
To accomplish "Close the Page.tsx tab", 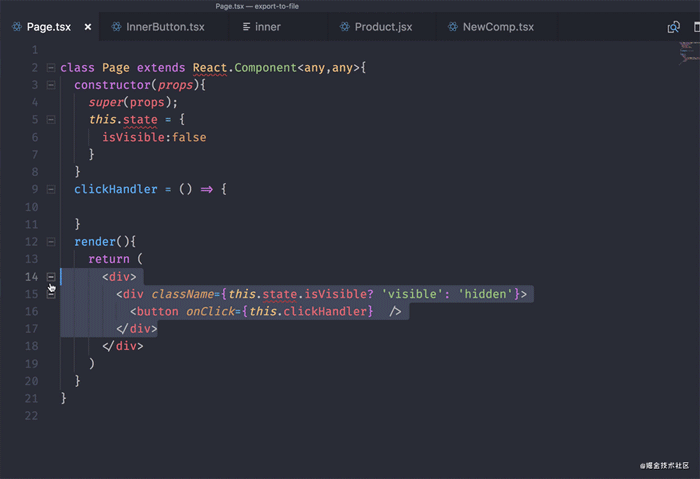I will [88, 27].
